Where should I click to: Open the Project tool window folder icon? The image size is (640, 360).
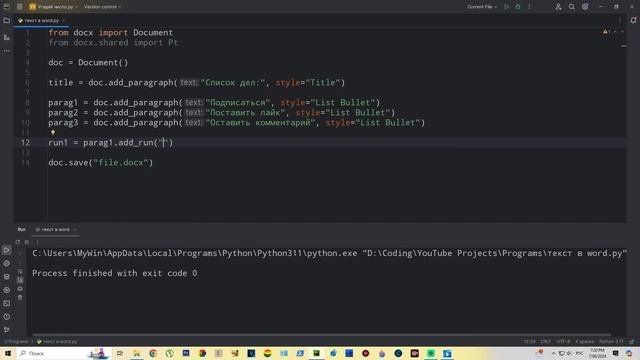[7, 20]
